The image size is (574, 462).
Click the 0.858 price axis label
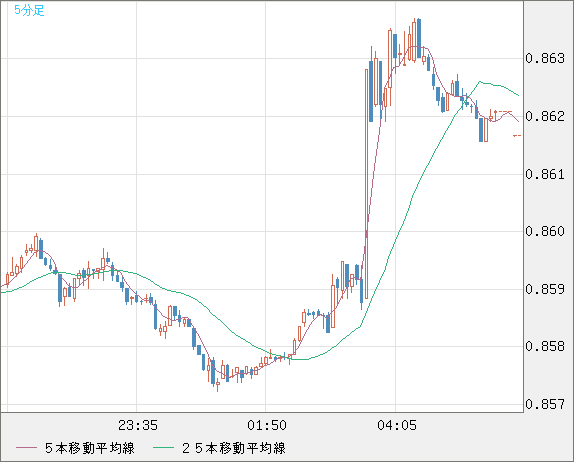click(x=545, y=346)
